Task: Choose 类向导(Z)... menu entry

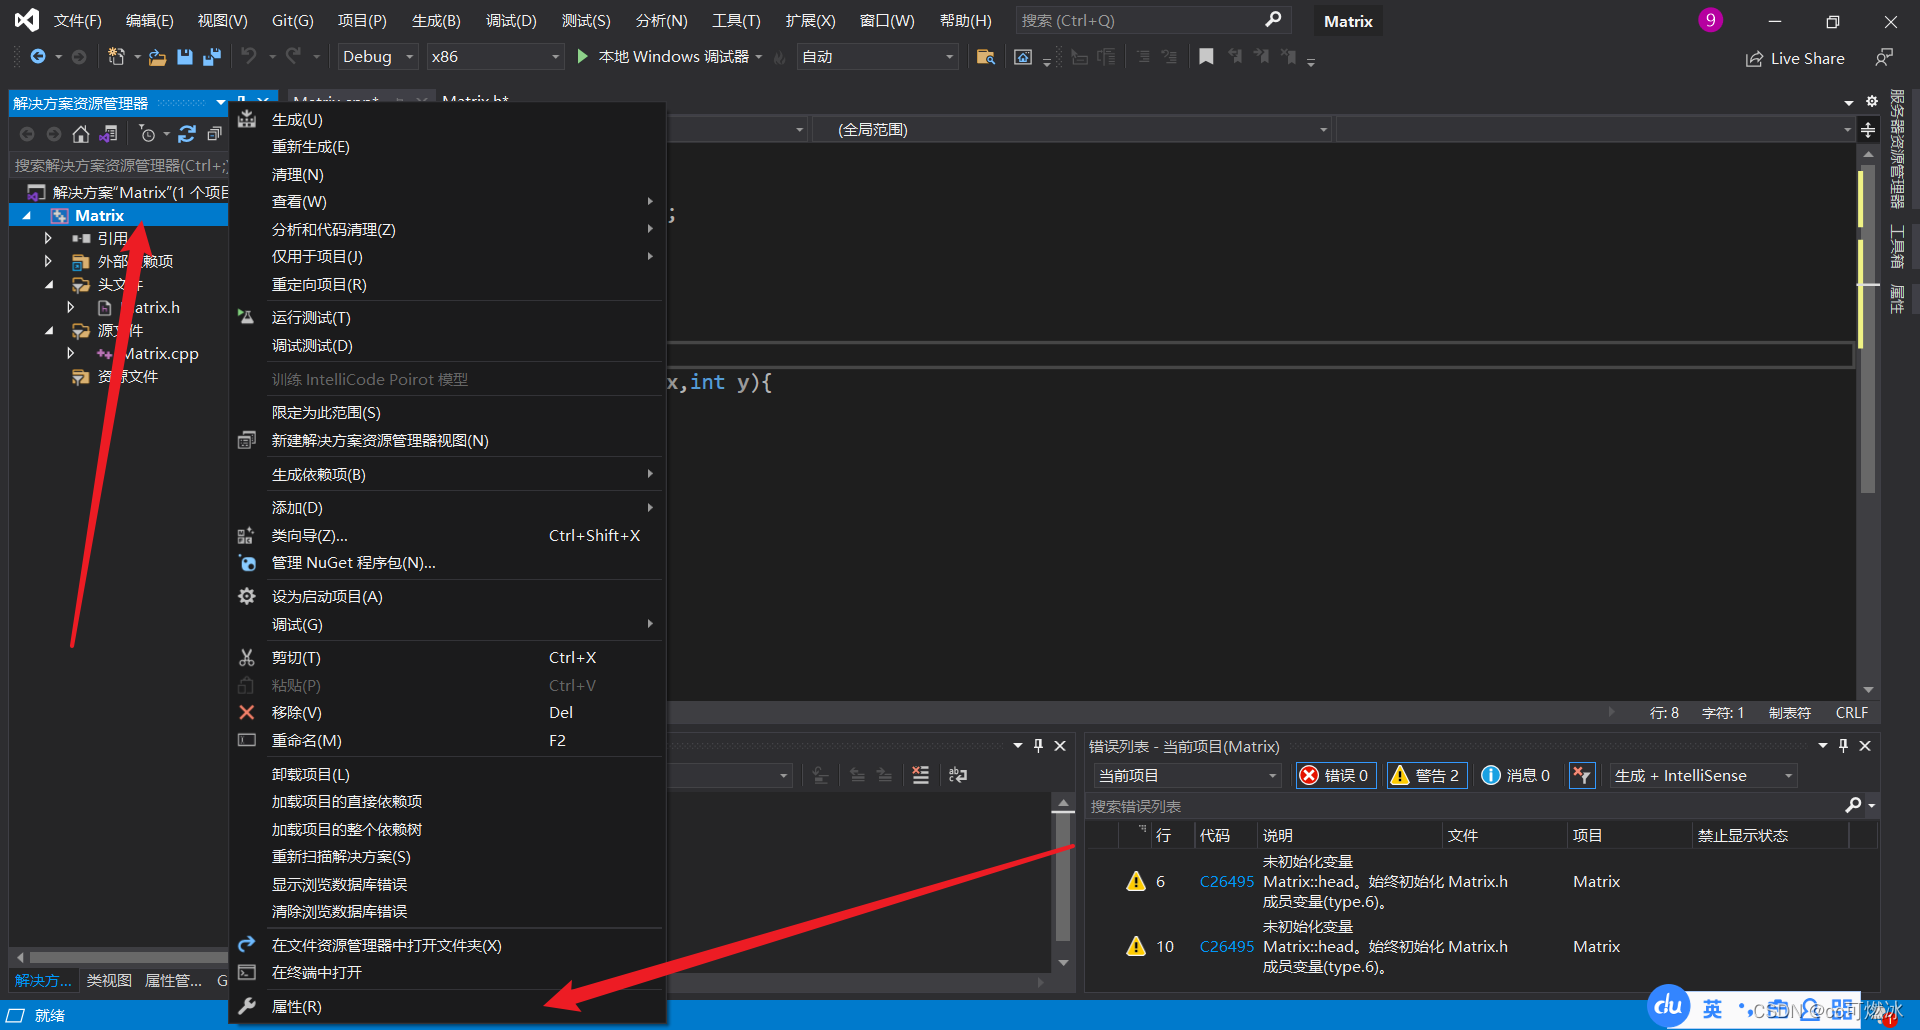Action: pyautogui.click(x=447, y=536)
